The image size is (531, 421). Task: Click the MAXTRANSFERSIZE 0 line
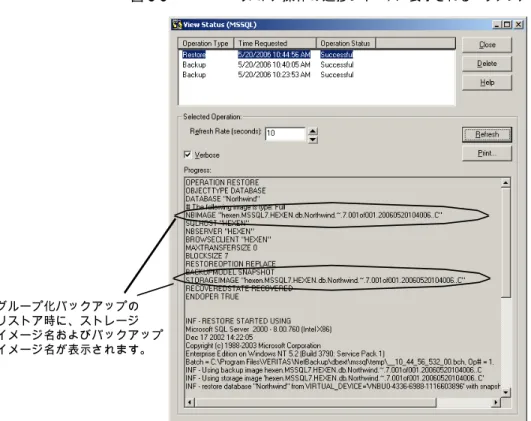tap(221, 248)
